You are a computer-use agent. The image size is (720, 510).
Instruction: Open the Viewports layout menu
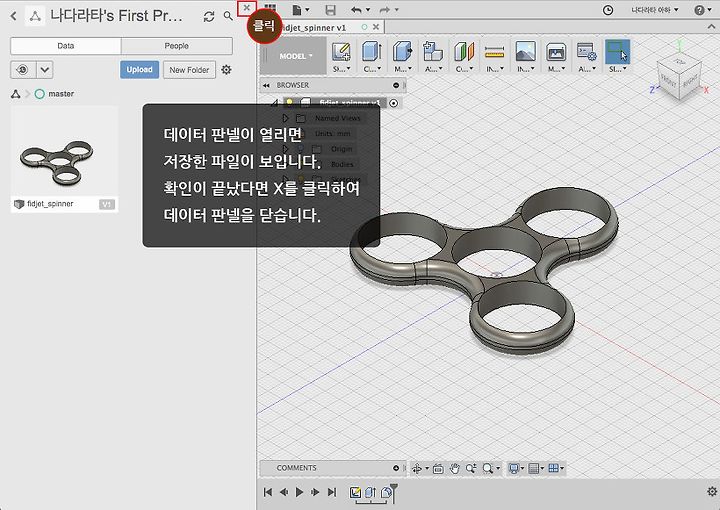pos(554,468)
